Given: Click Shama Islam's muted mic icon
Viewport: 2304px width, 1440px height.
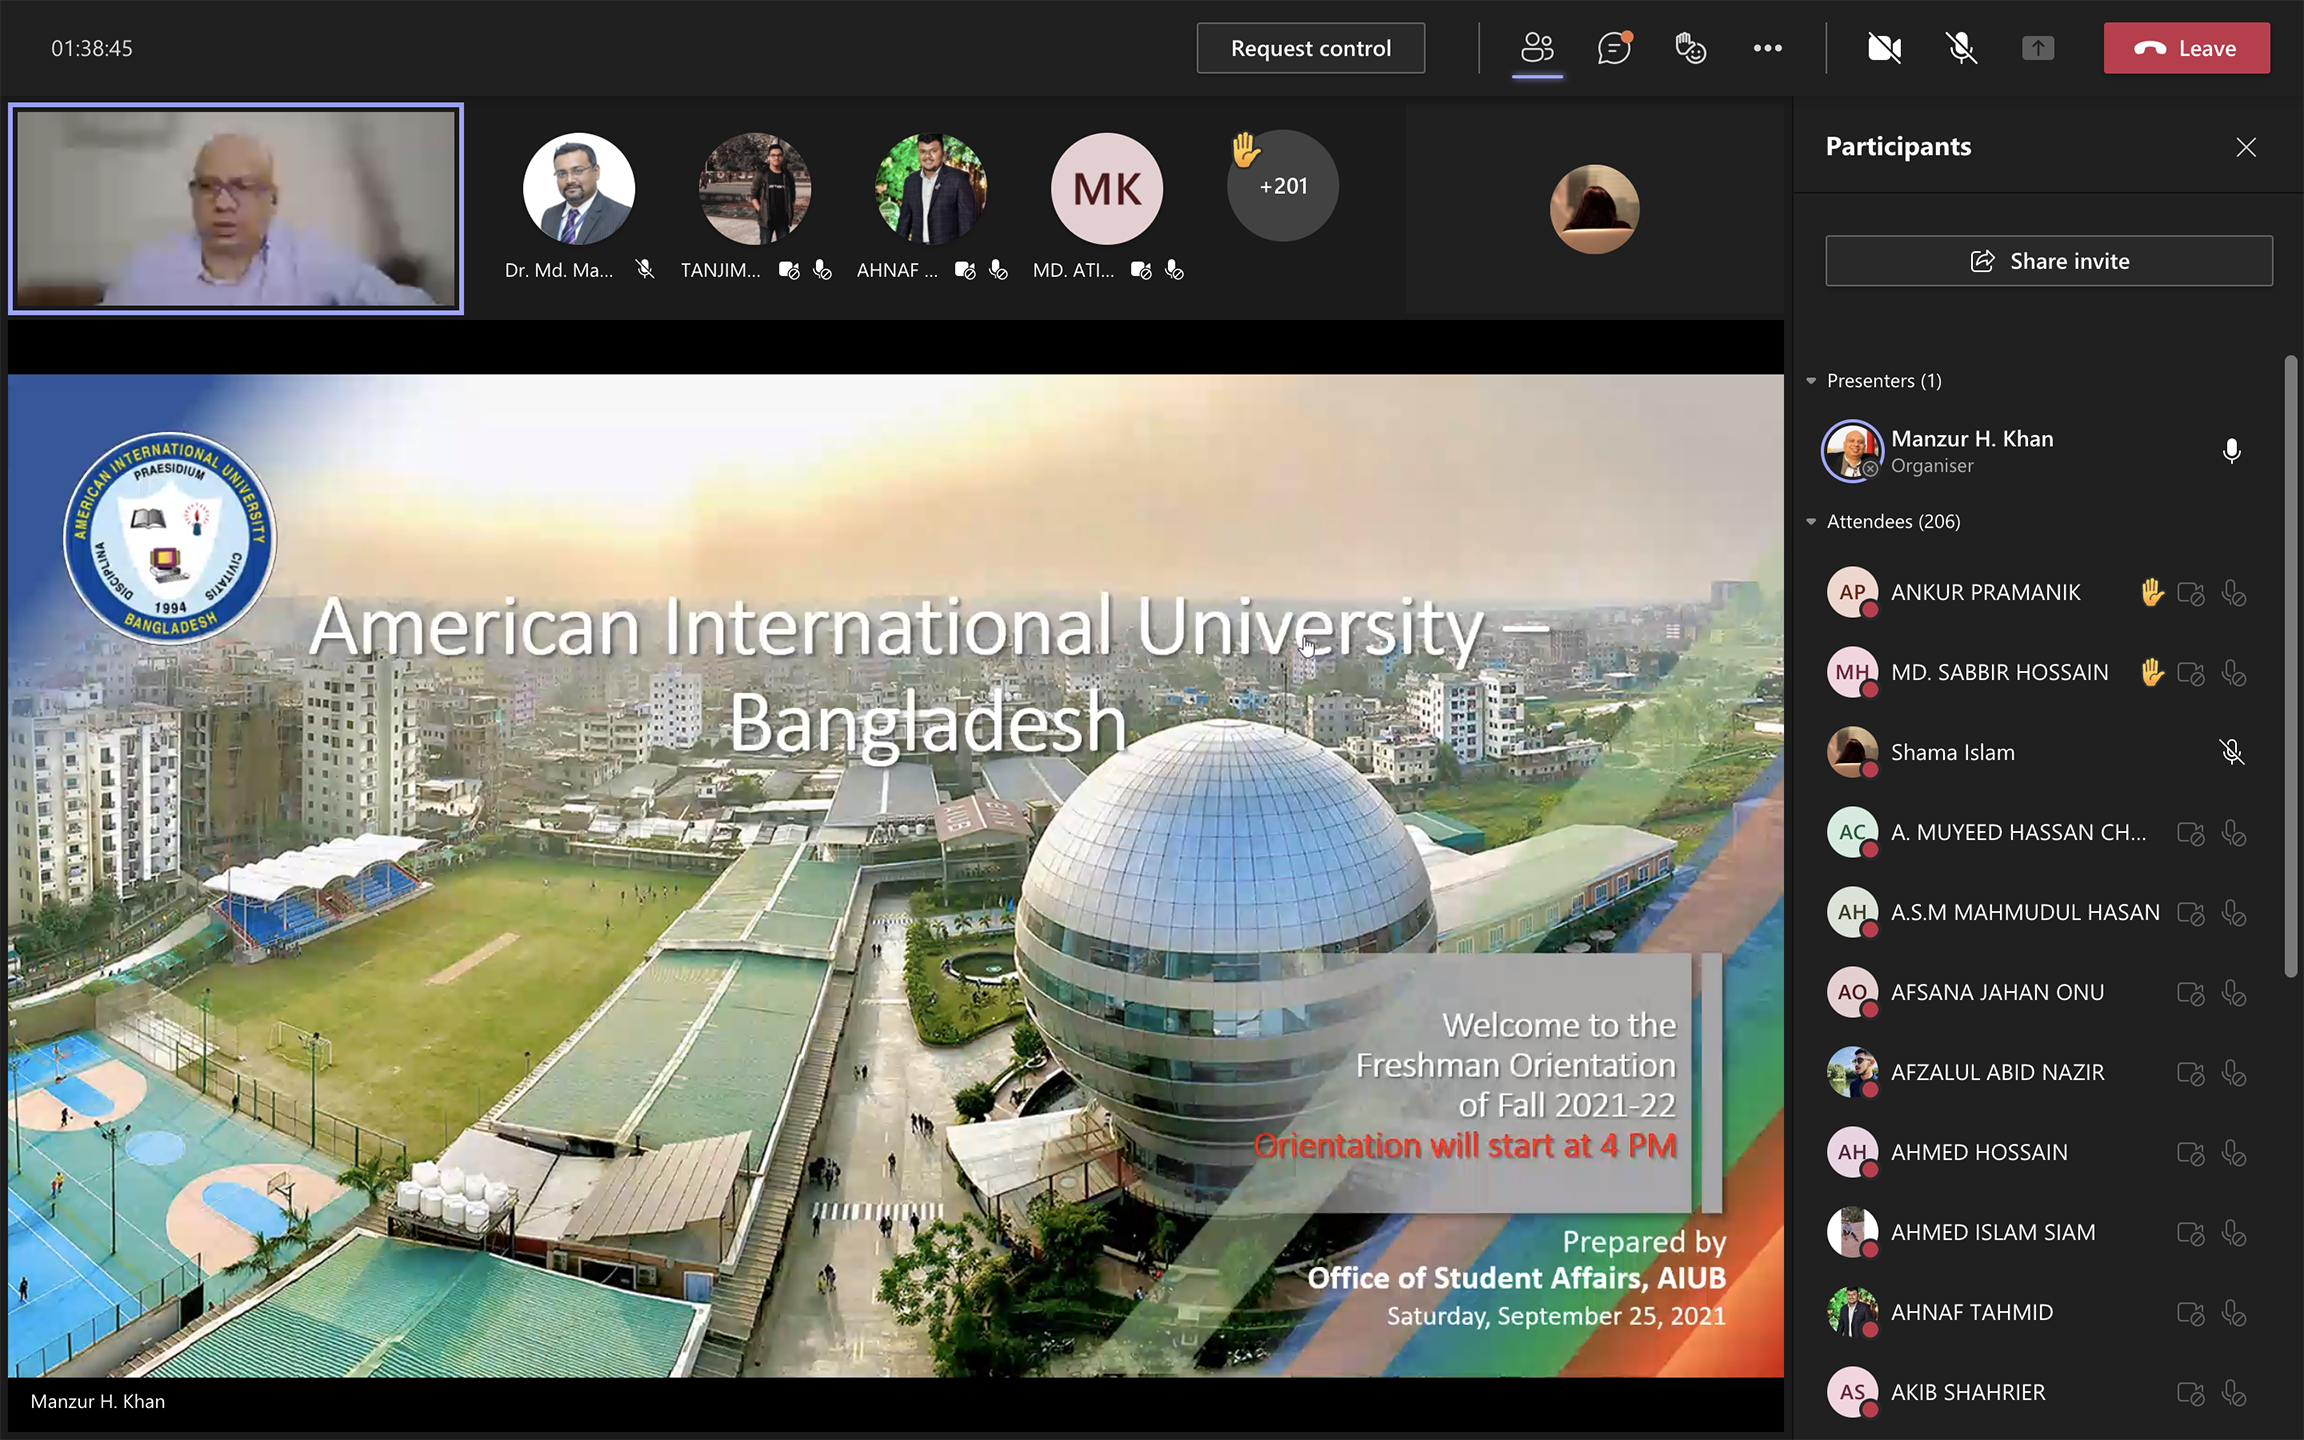Looking at the screenshot, I should [x=2231, y=752].
